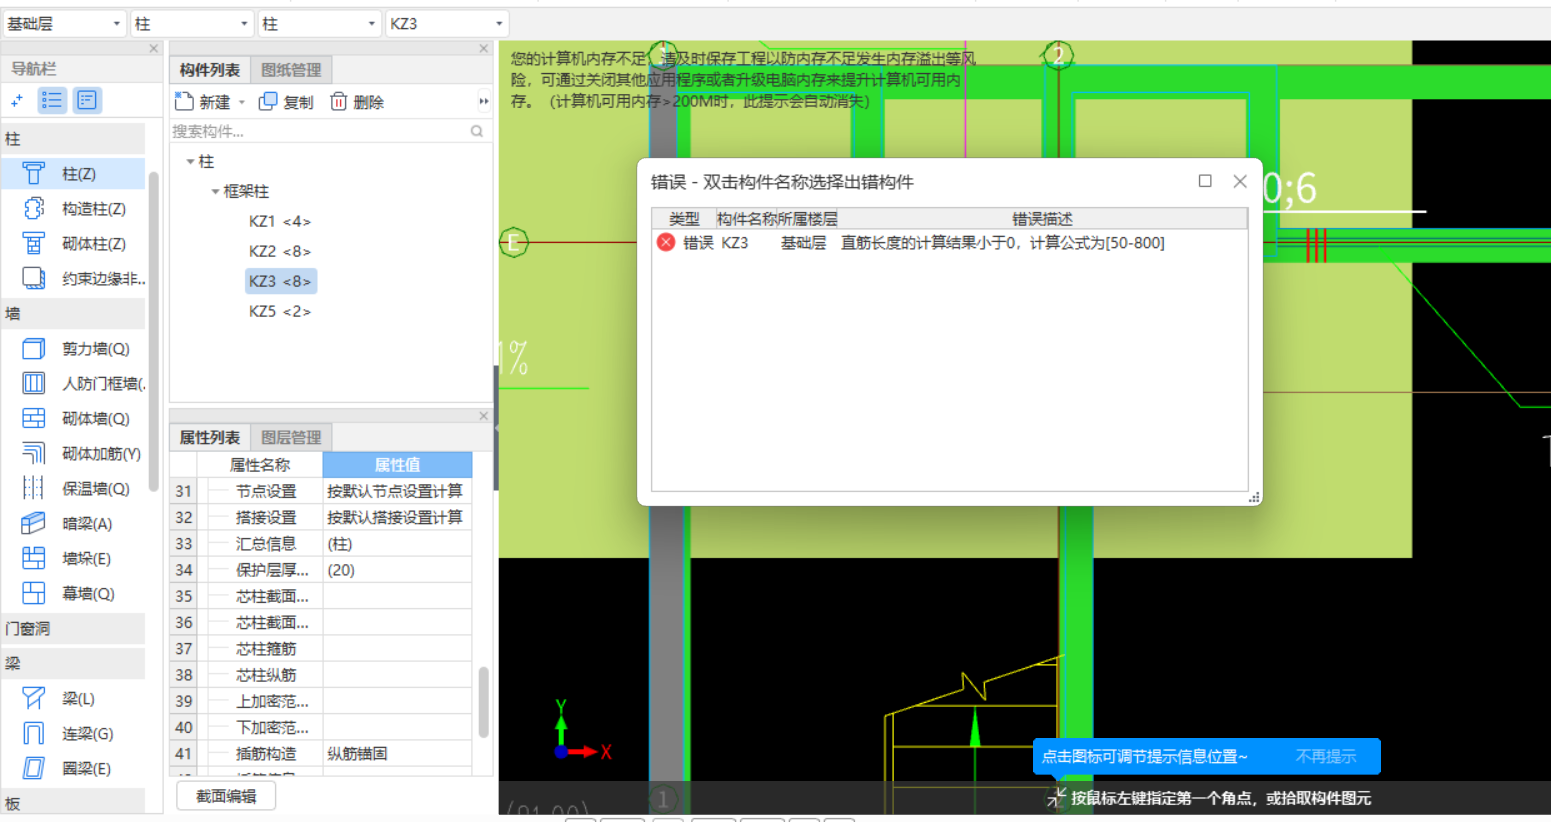Switch to the 构件列表 tab
The width and height of the screenshot is (1551, 822).
click(210, 70)
